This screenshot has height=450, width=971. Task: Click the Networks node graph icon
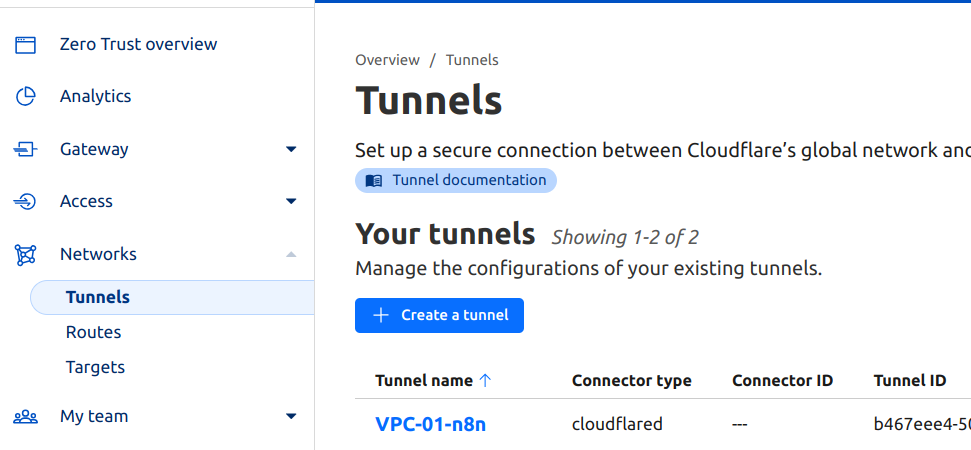25,255
